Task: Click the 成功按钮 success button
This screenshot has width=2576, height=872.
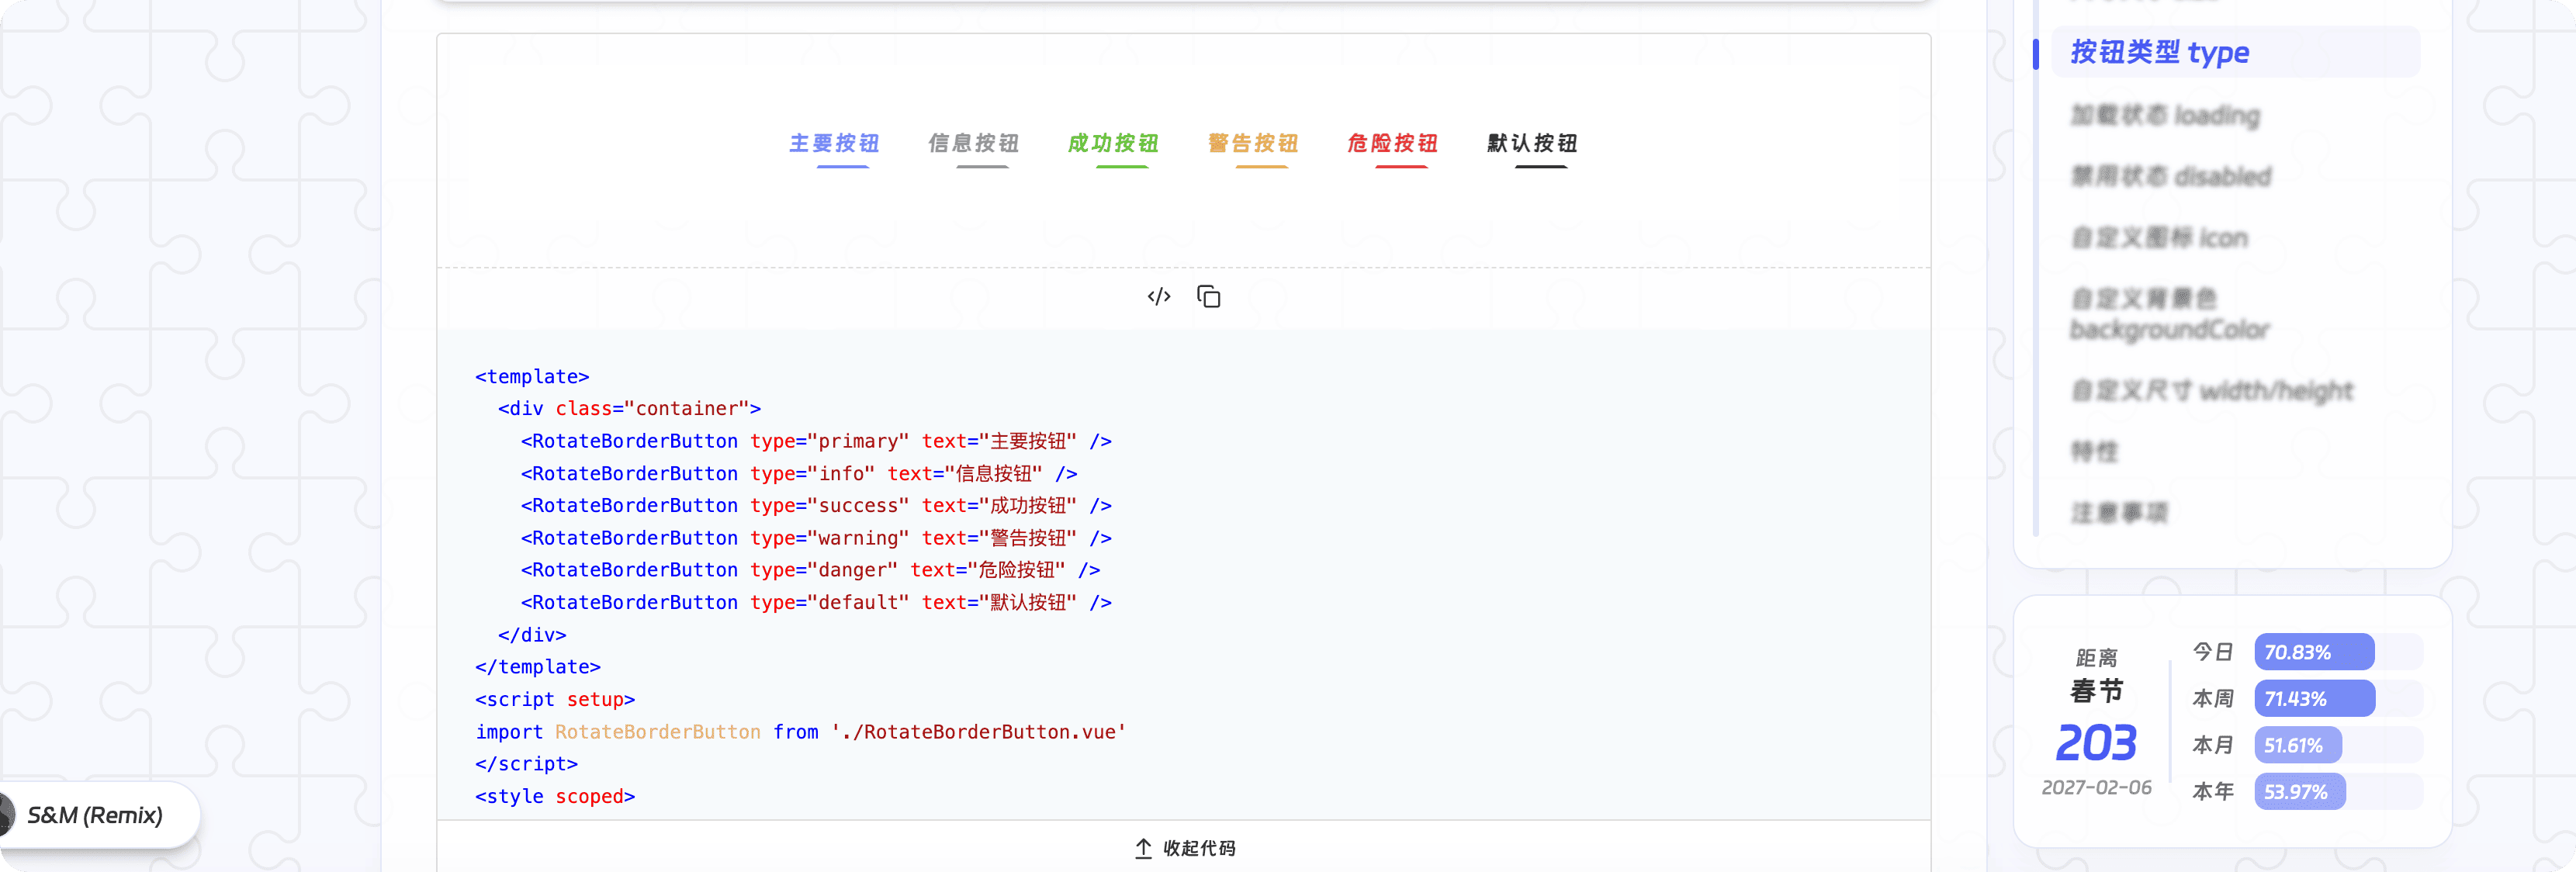Action: click(1113, 144)
